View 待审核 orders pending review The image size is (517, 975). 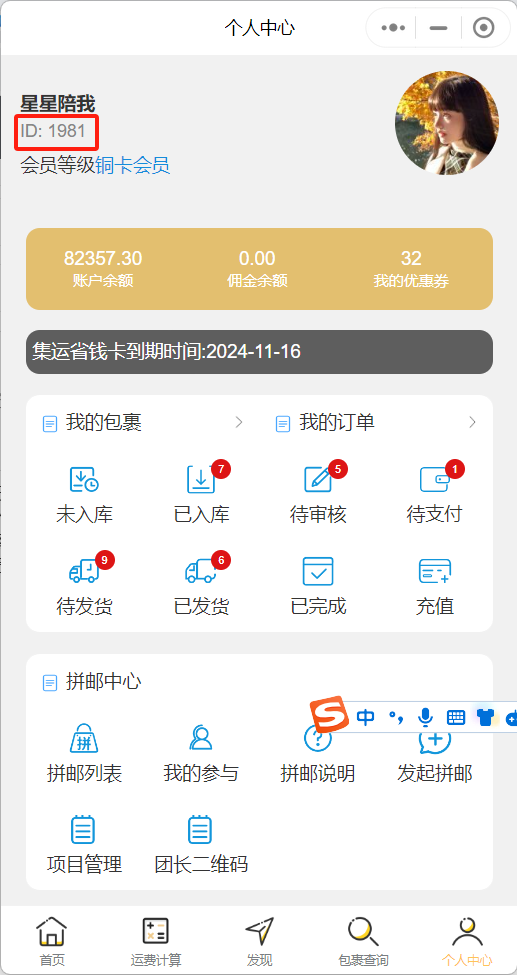coord(317,479)
